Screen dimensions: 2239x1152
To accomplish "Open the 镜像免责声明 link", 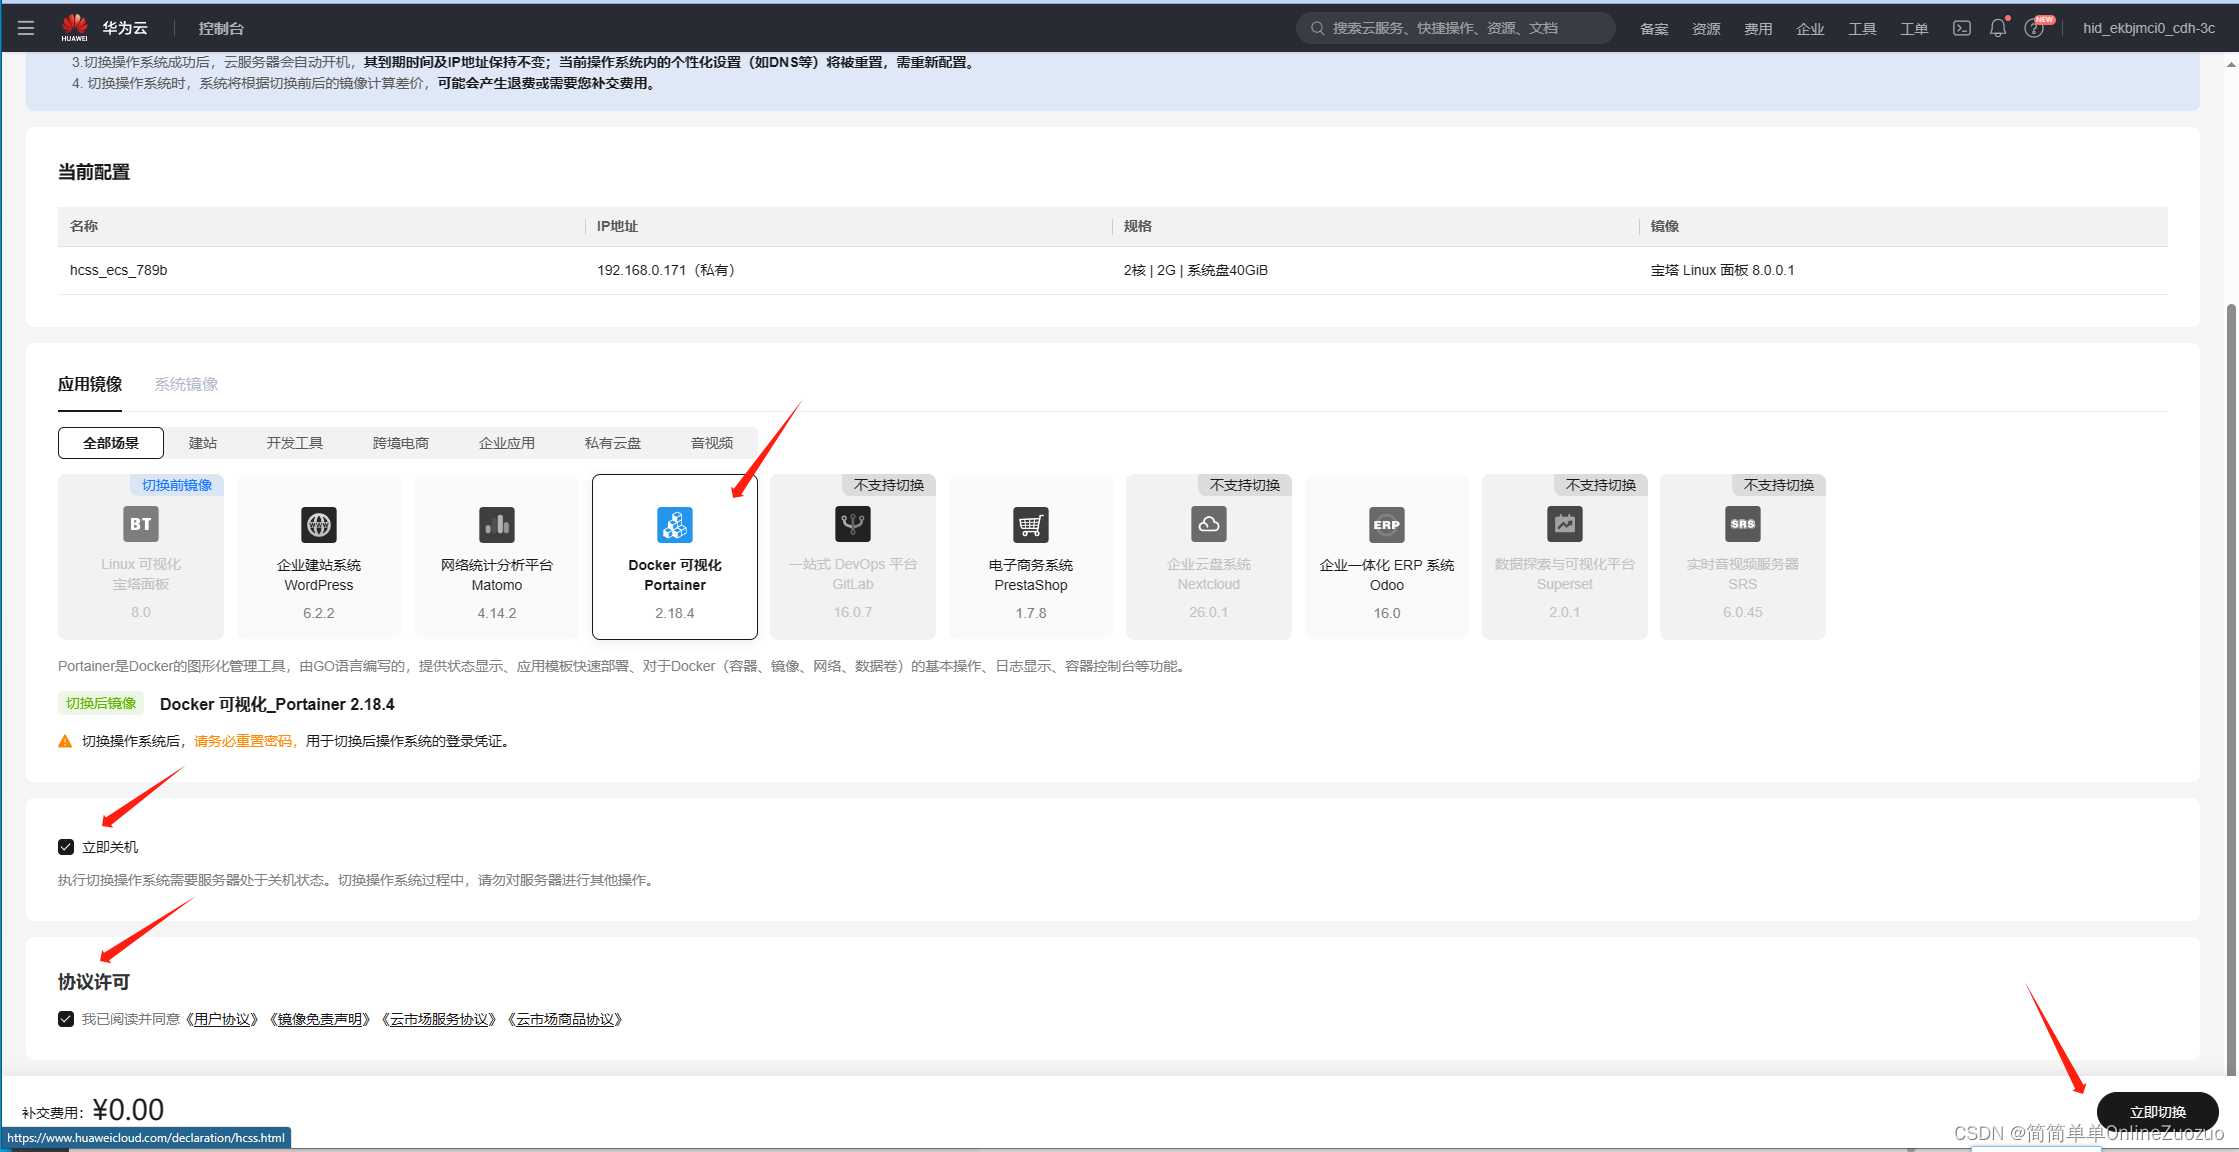I will pos(320,1019).
